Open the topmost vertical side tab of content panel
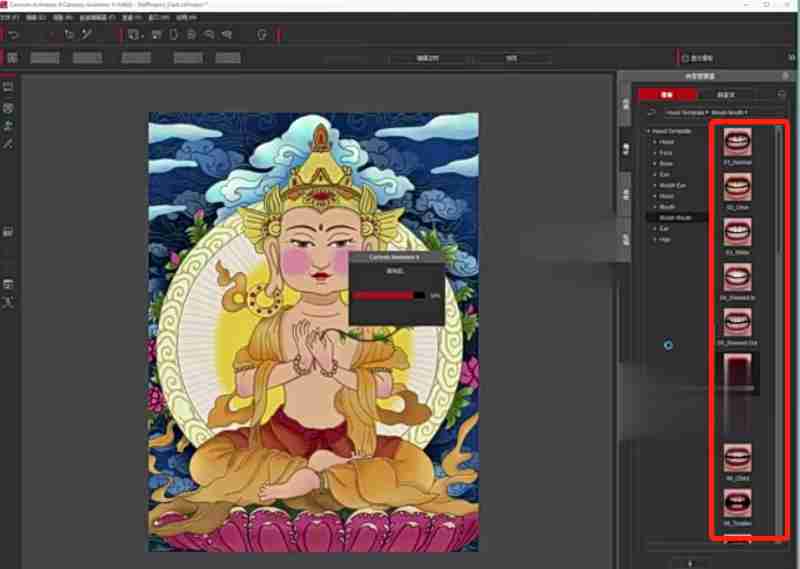The height and width of the screenshot is (569, 800). [x=626, y=105]
